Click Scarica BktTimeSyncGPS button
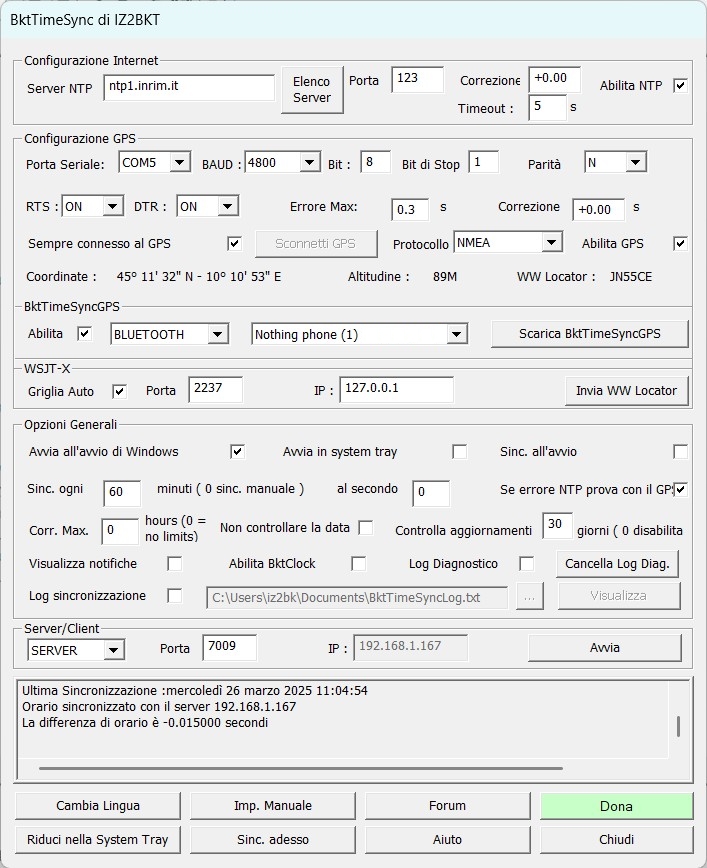Viewport: 707px width, 868px height. [590, 334]
